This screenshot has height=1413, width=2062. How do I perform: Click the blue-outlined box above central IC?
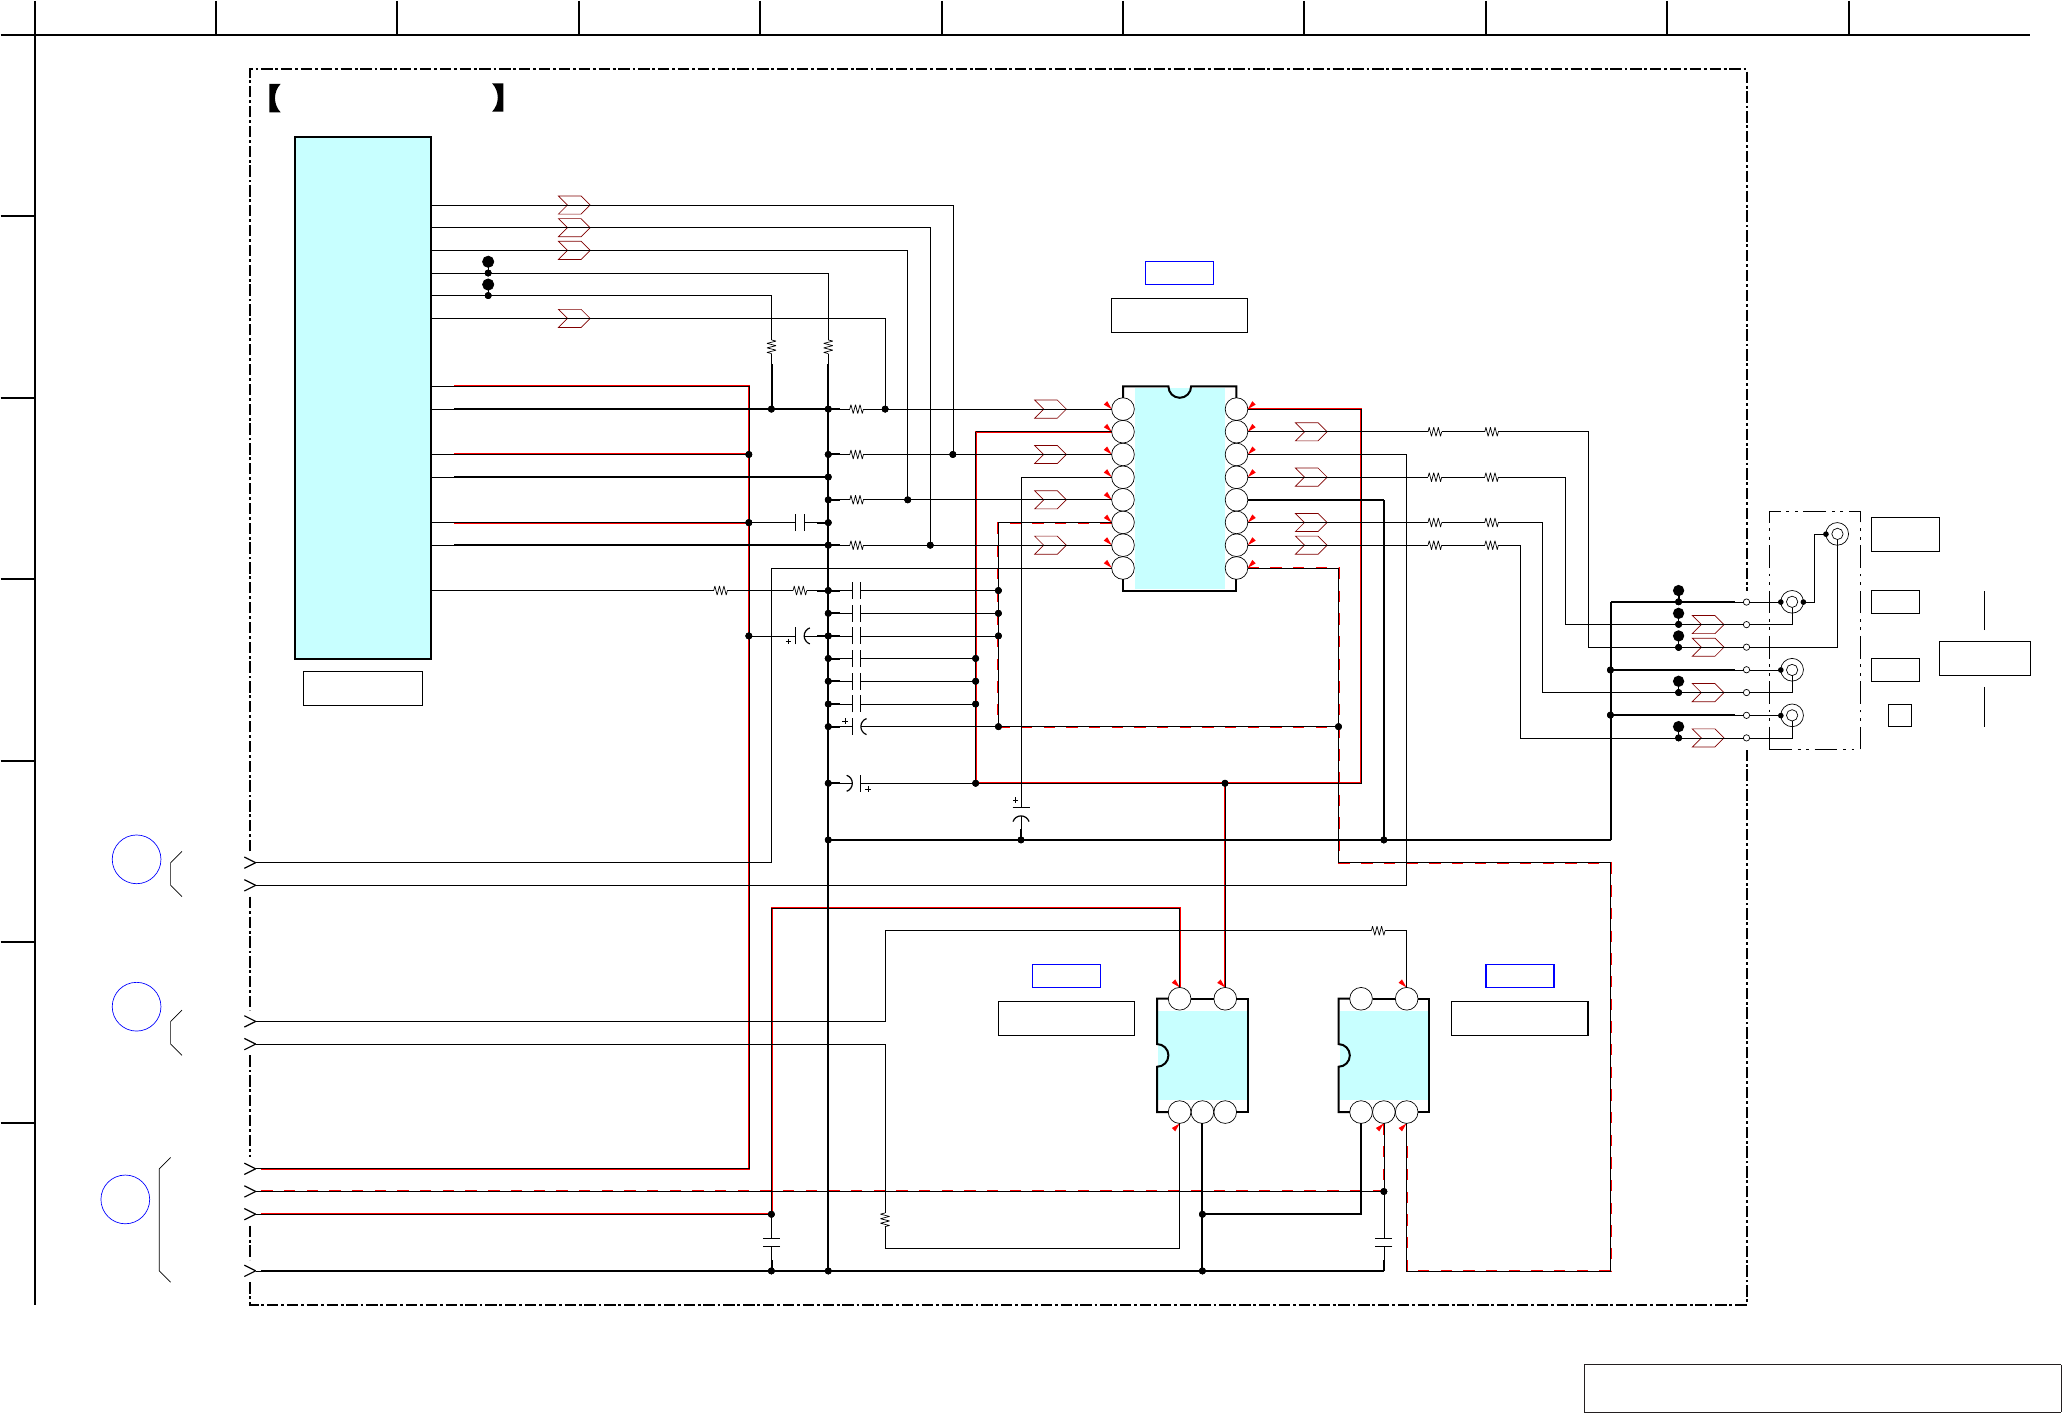[1179, 273]
